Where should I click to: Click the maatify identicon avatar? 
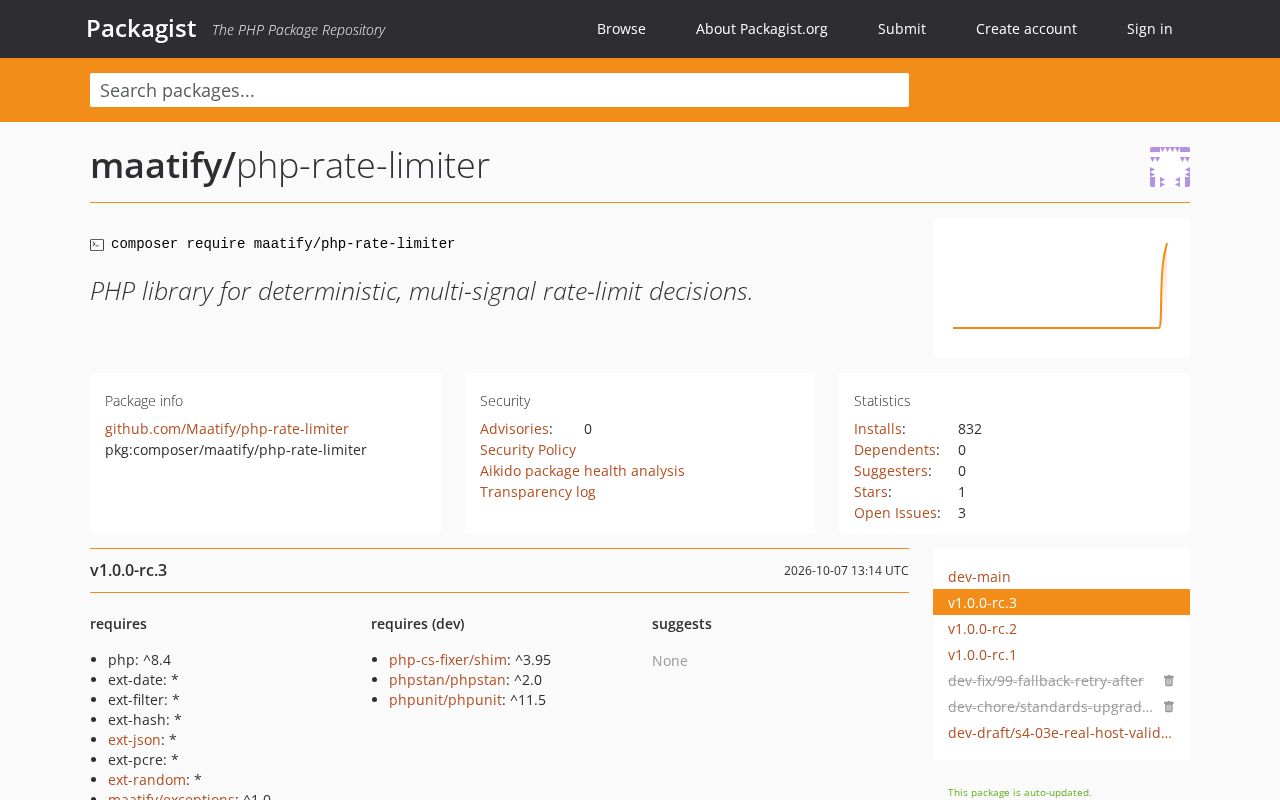(1169, 167)
